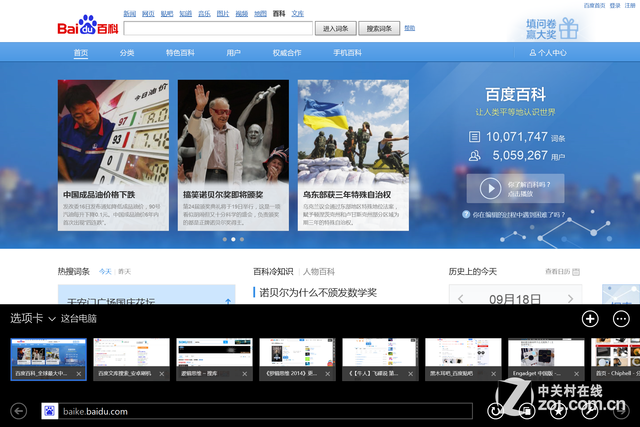Screen dimensions: 640x427
Task: Open a new tab with the plus icon
Action: pyautogui.click(x=590, y=319)
